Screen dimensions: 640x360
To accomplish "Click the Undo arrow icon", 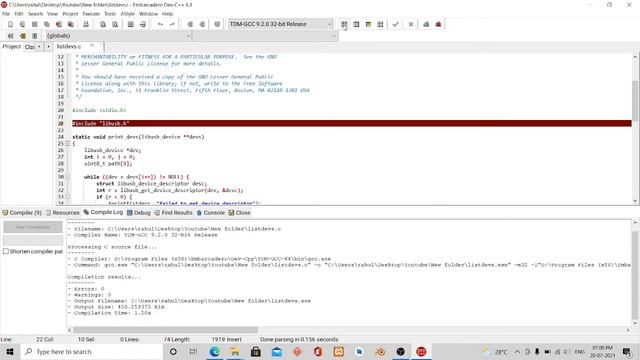I will [x=160, y=24].
